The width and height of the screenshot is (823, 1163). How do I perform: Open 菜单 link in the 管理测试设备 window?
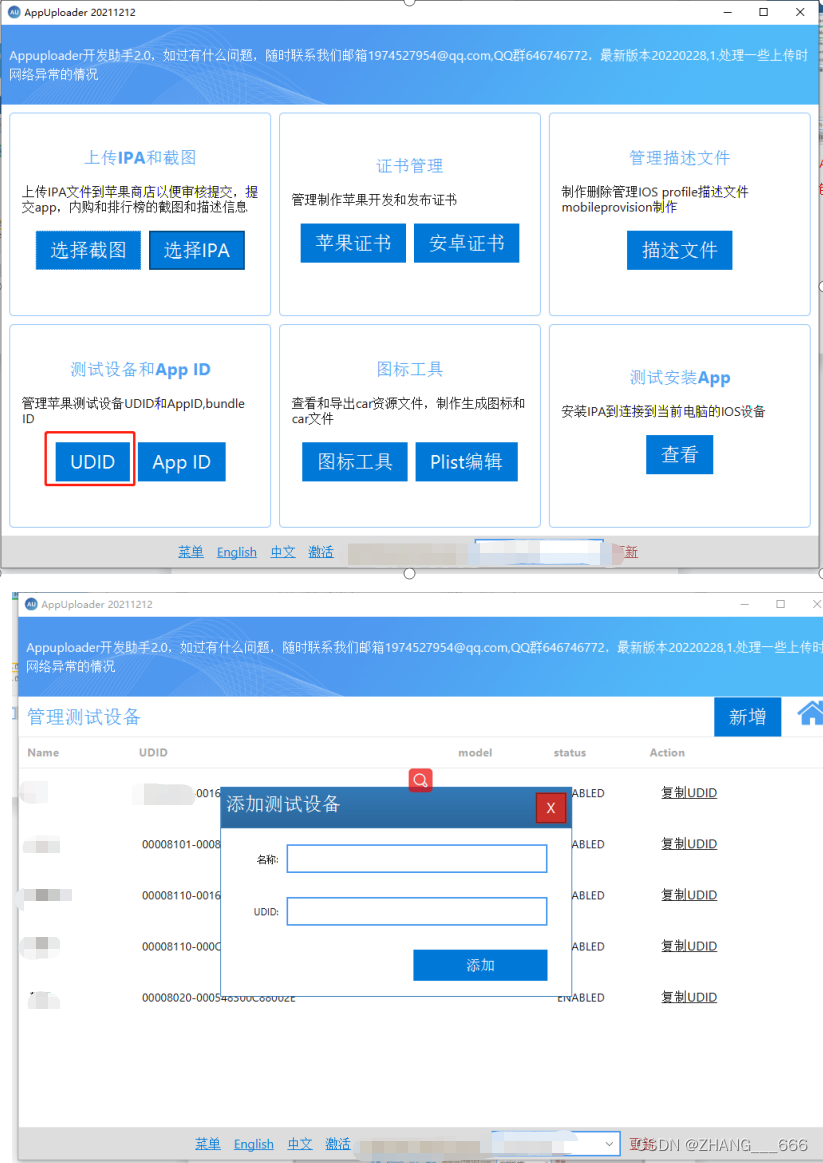click(x=208, y=1144)
